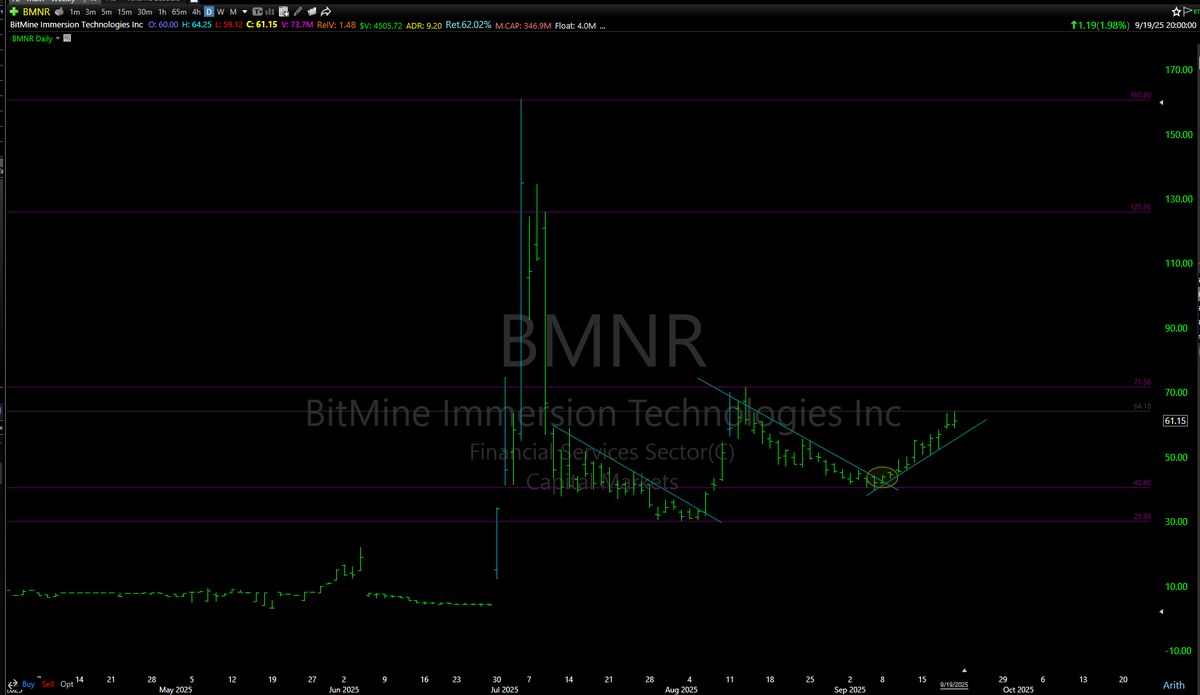Viewport: 1200px width, 695px height.
Task: Click the ellipsis after Float value
Action: point(603,27)
